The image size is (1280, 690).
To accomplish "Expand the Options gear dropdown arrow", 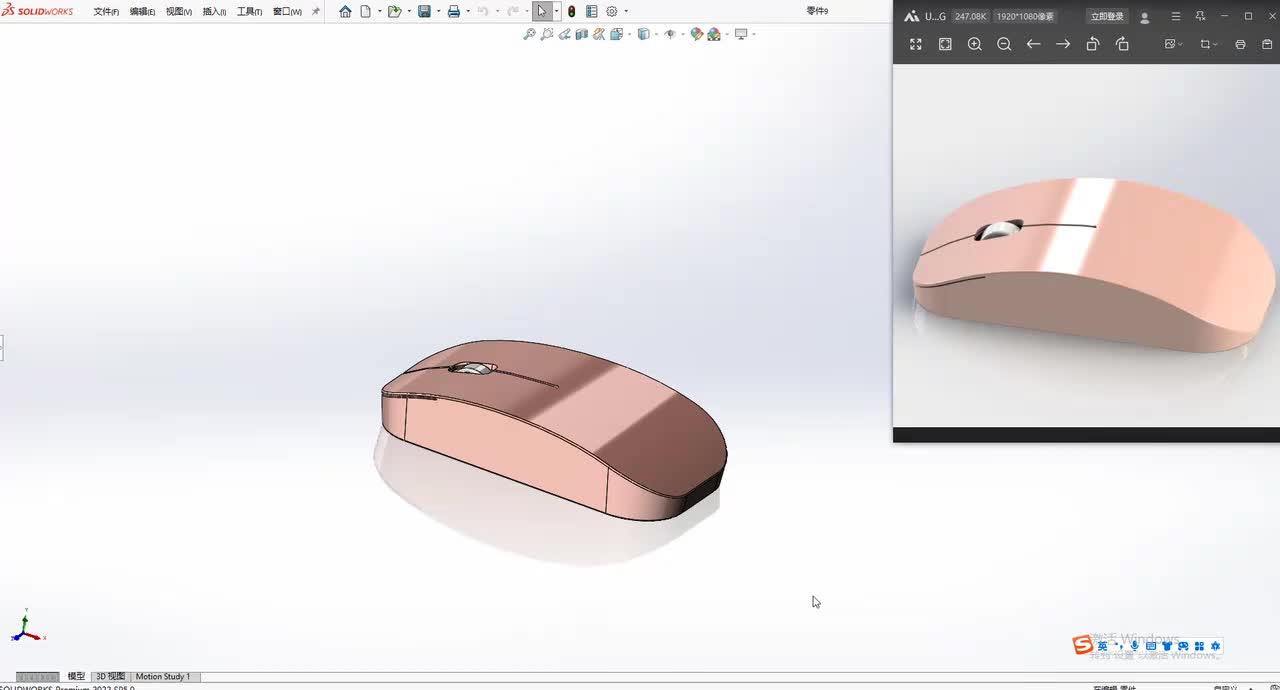I will pyautogui.click(x=626, y=12).
